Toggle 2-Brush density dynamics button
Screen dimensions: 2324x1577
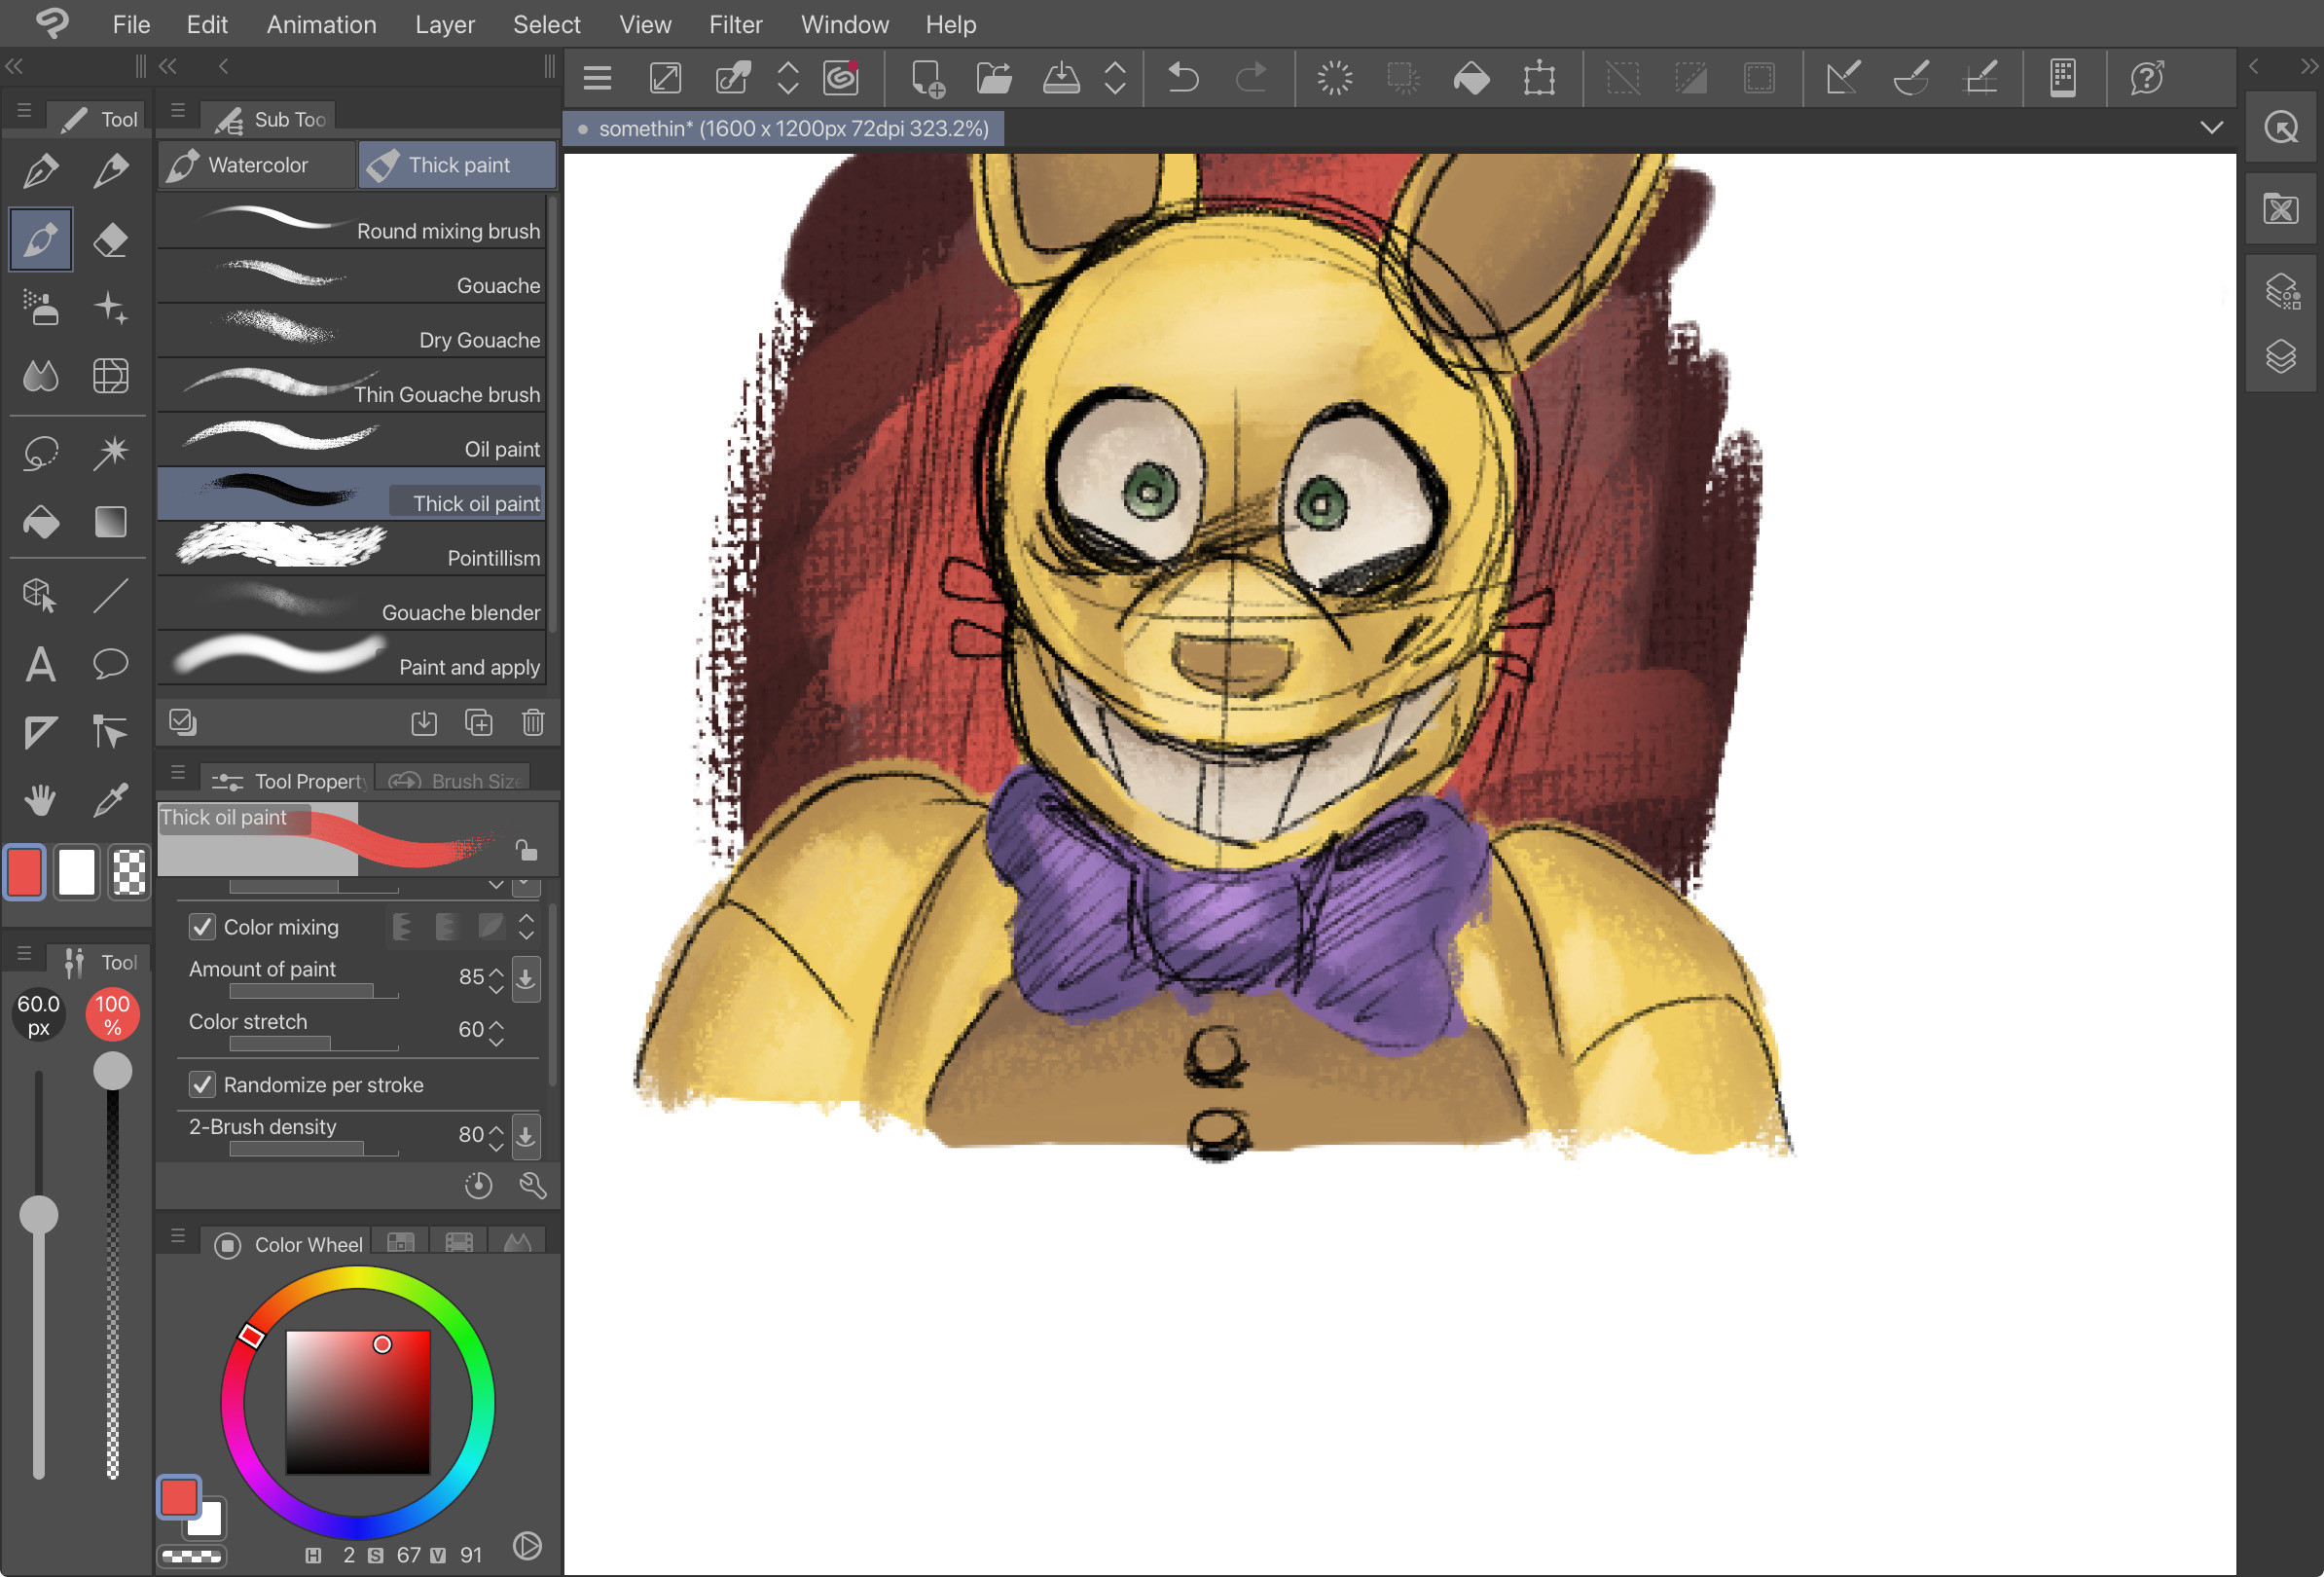point(526,1136)
